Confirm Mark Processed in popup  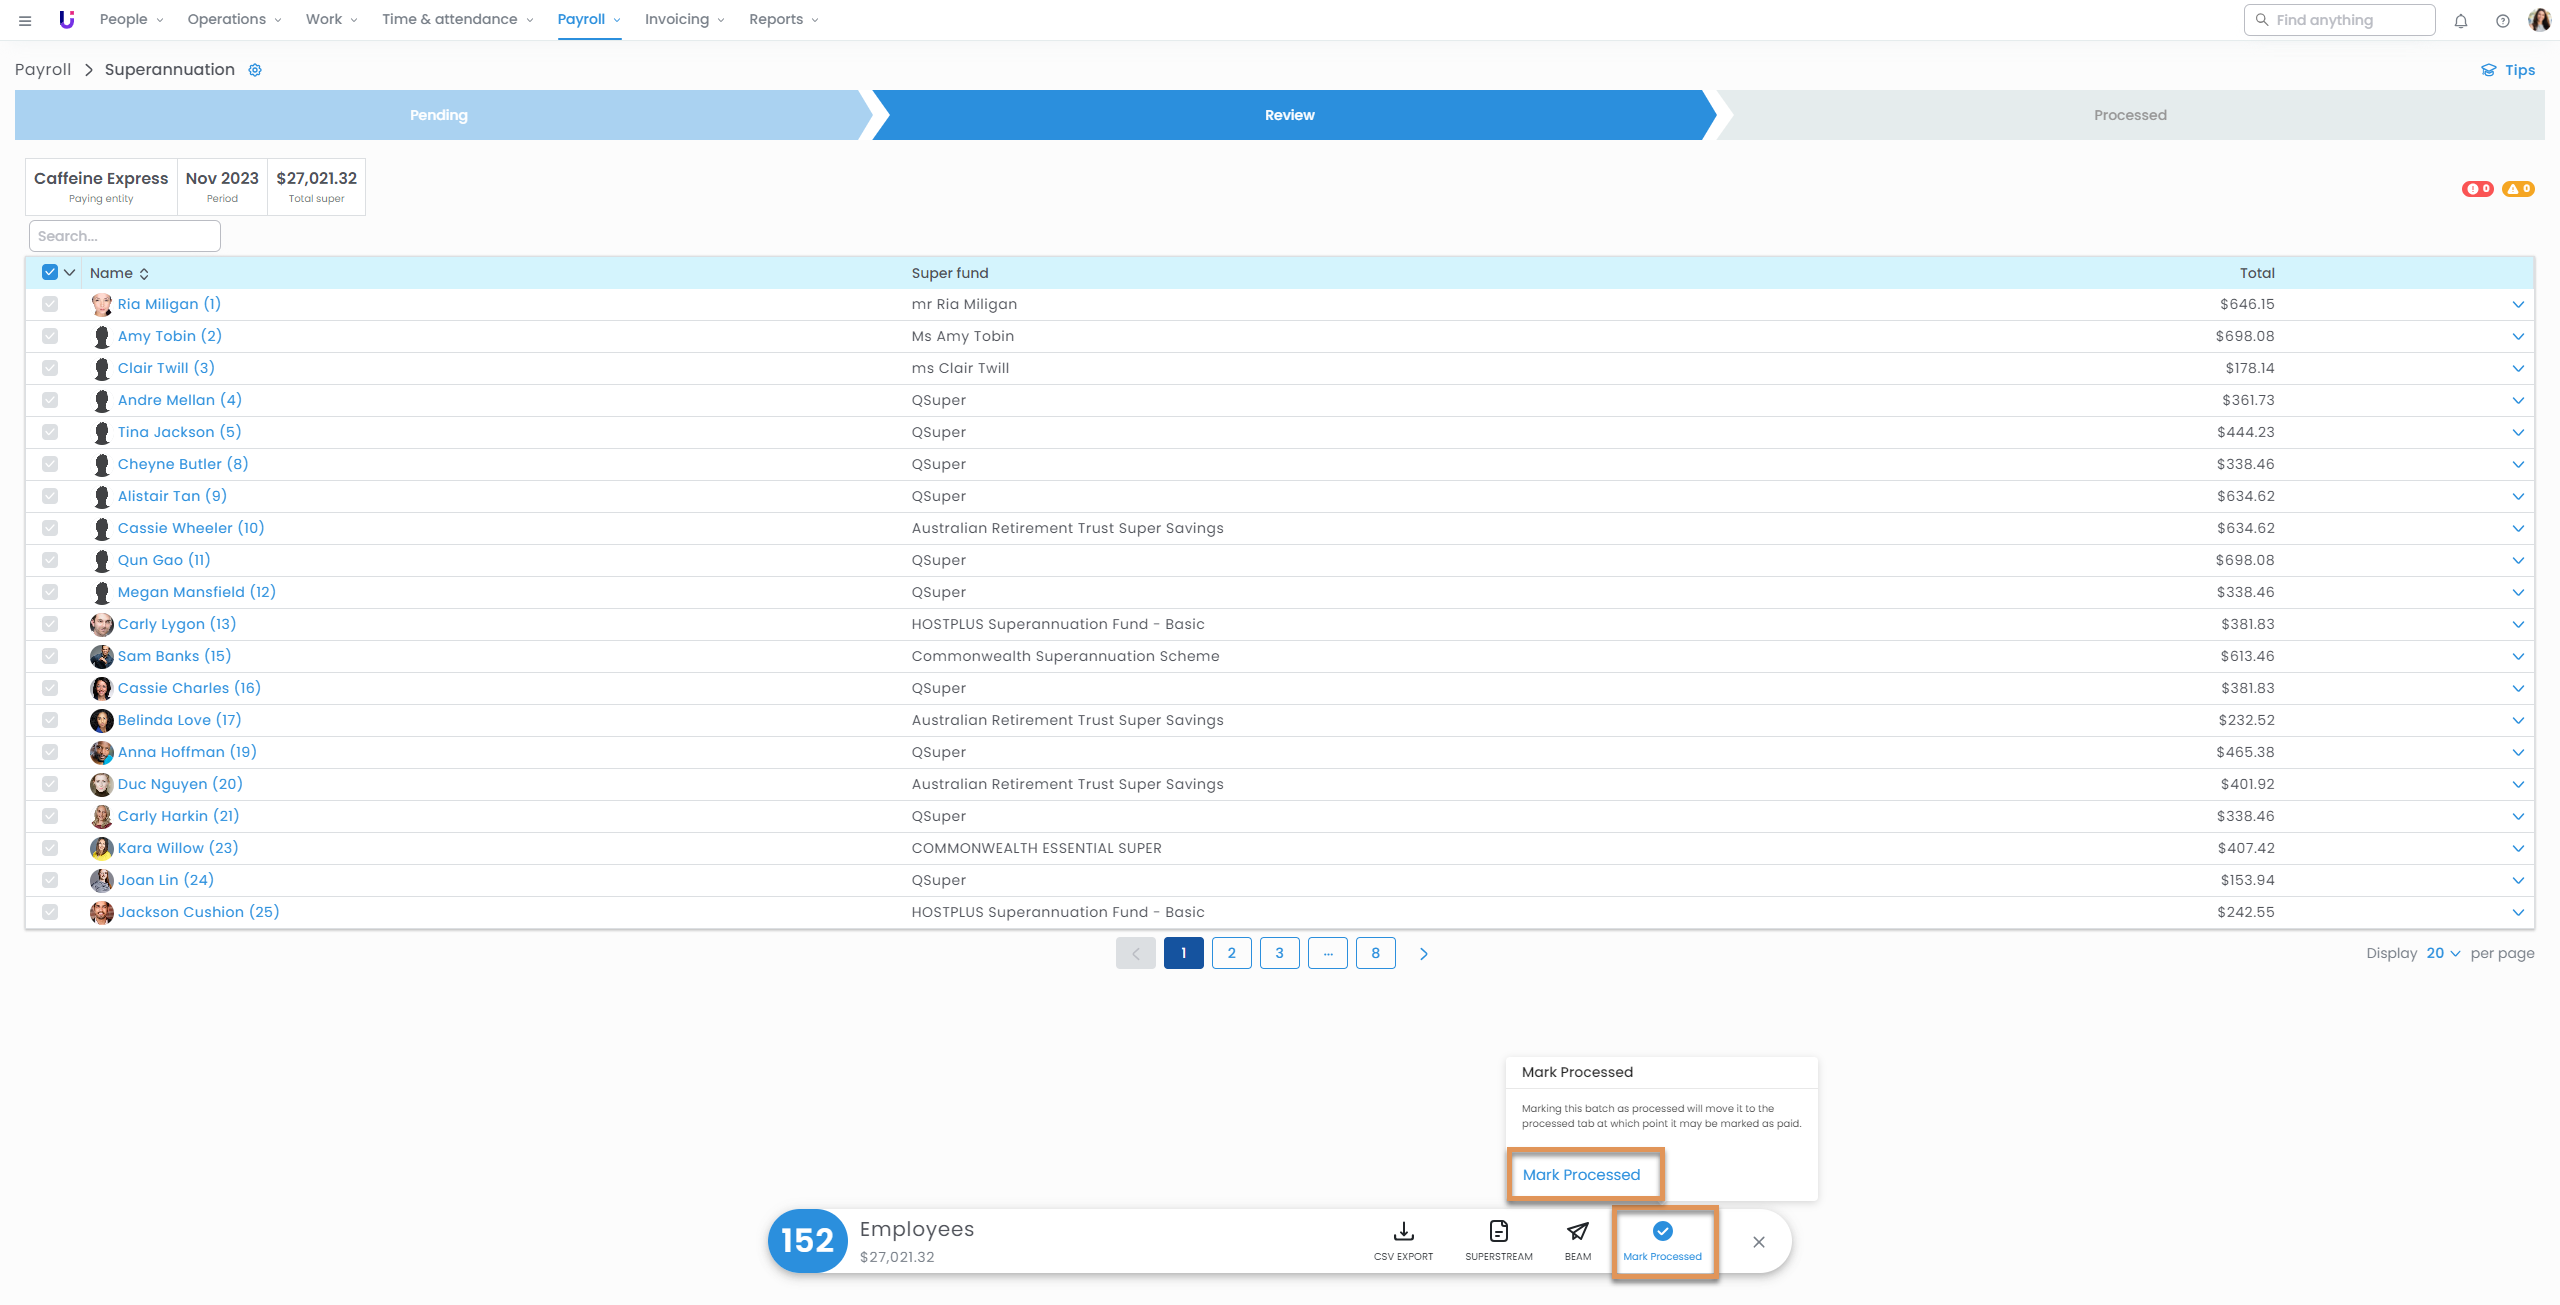1581,1174
